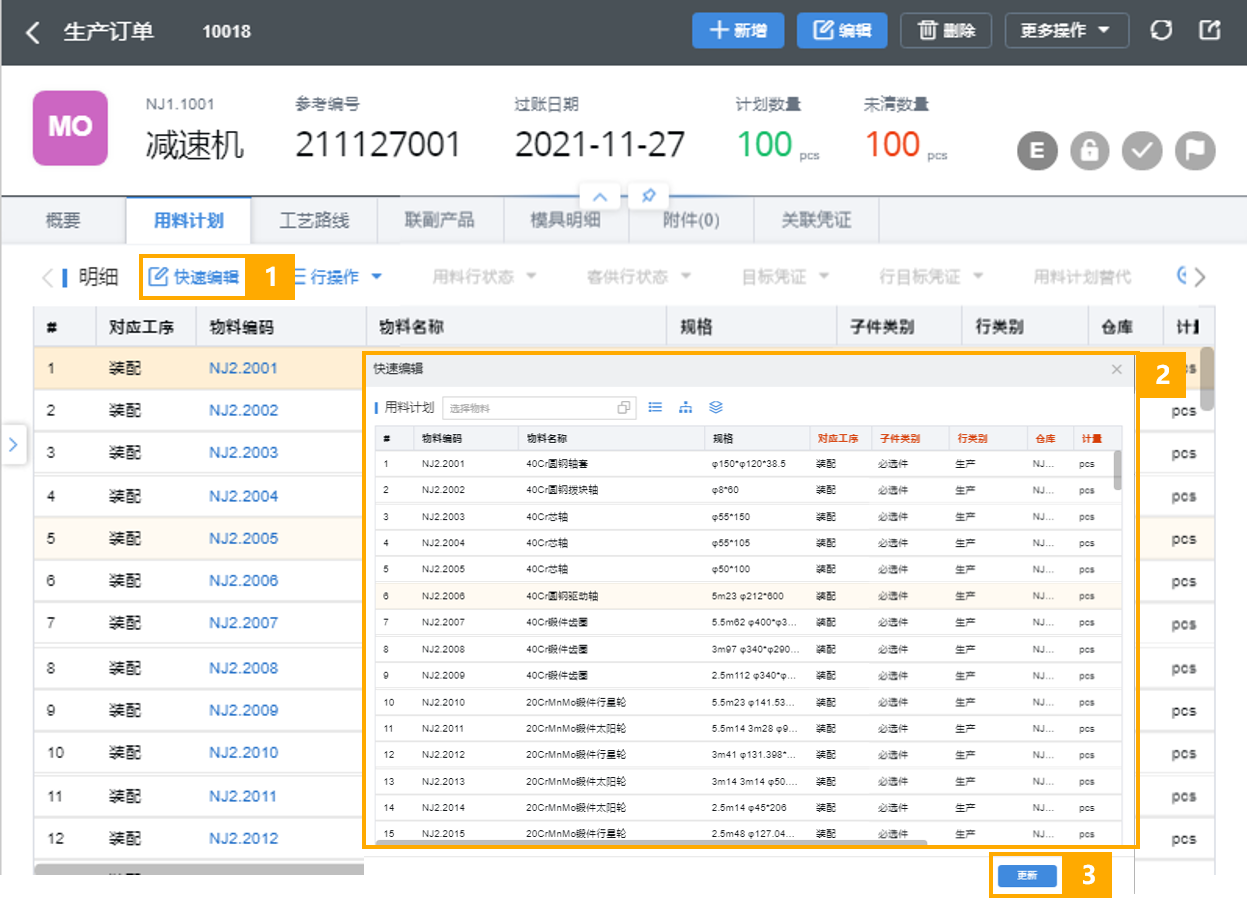Switch to hierarchy tree view icon
This screenshot has height=906, width=1247.
click(685, 407)
